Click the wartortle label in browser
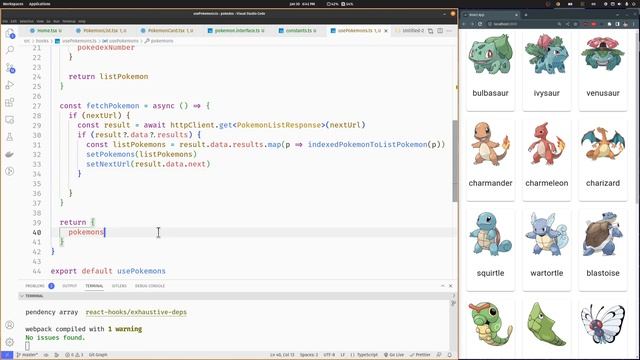Image resolution: width=640 pixels, height=360 pixels. pyautogui.click(x=547, y=273)
